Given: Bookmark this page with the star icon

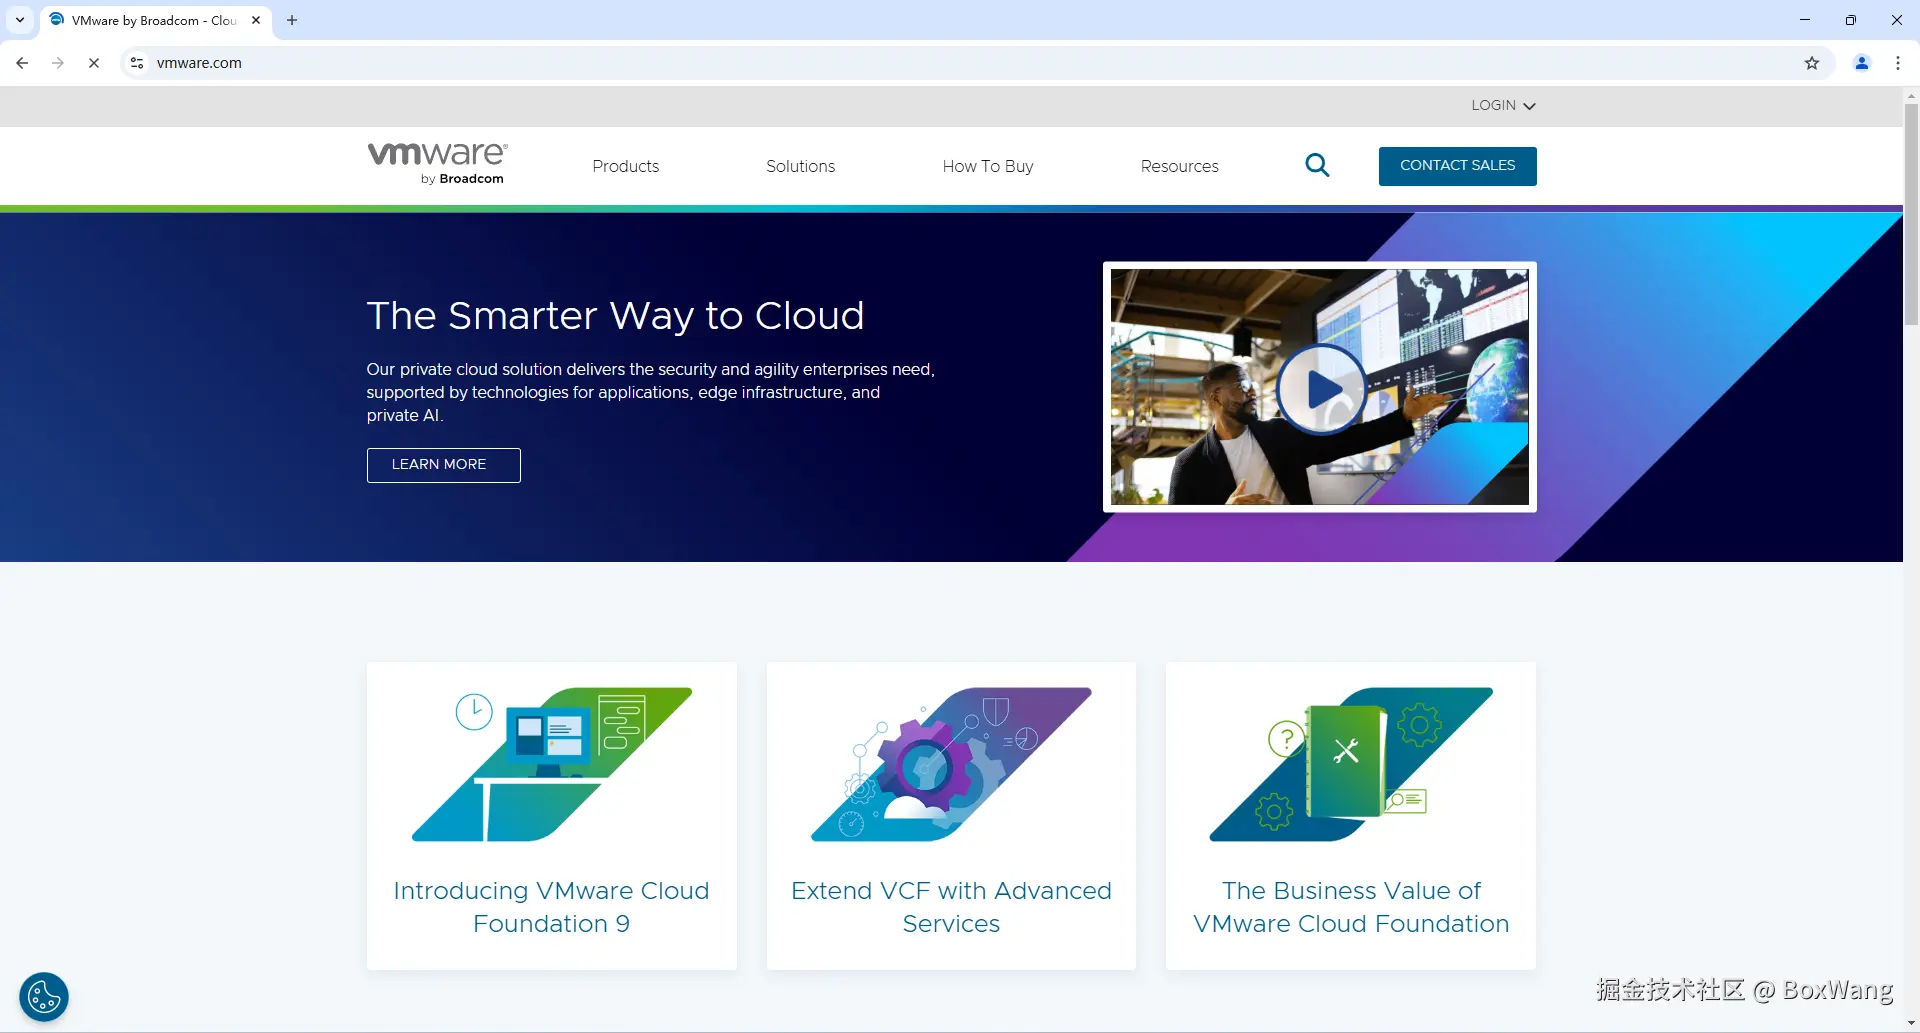Looking at the screenshot, I should tap(1812, 63).
